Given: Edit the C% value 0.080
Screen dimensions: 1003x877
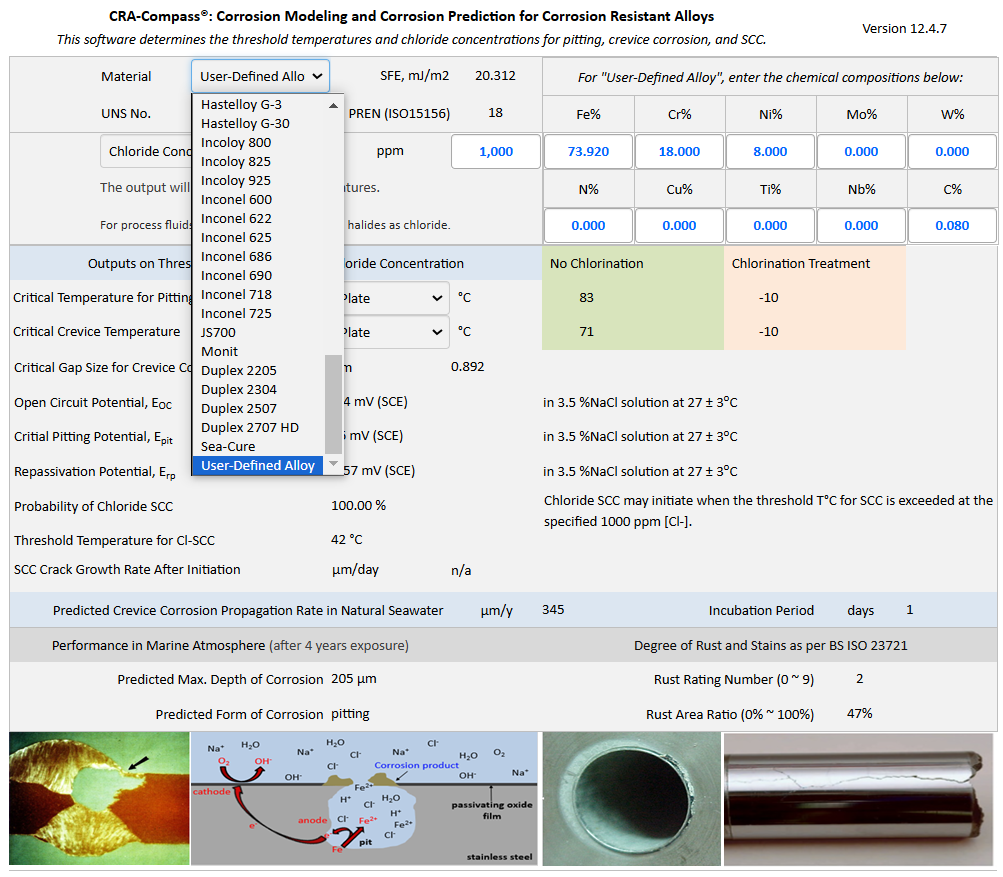Looking at the screenshot, I should pyautogui.click(x=952, y=225).
